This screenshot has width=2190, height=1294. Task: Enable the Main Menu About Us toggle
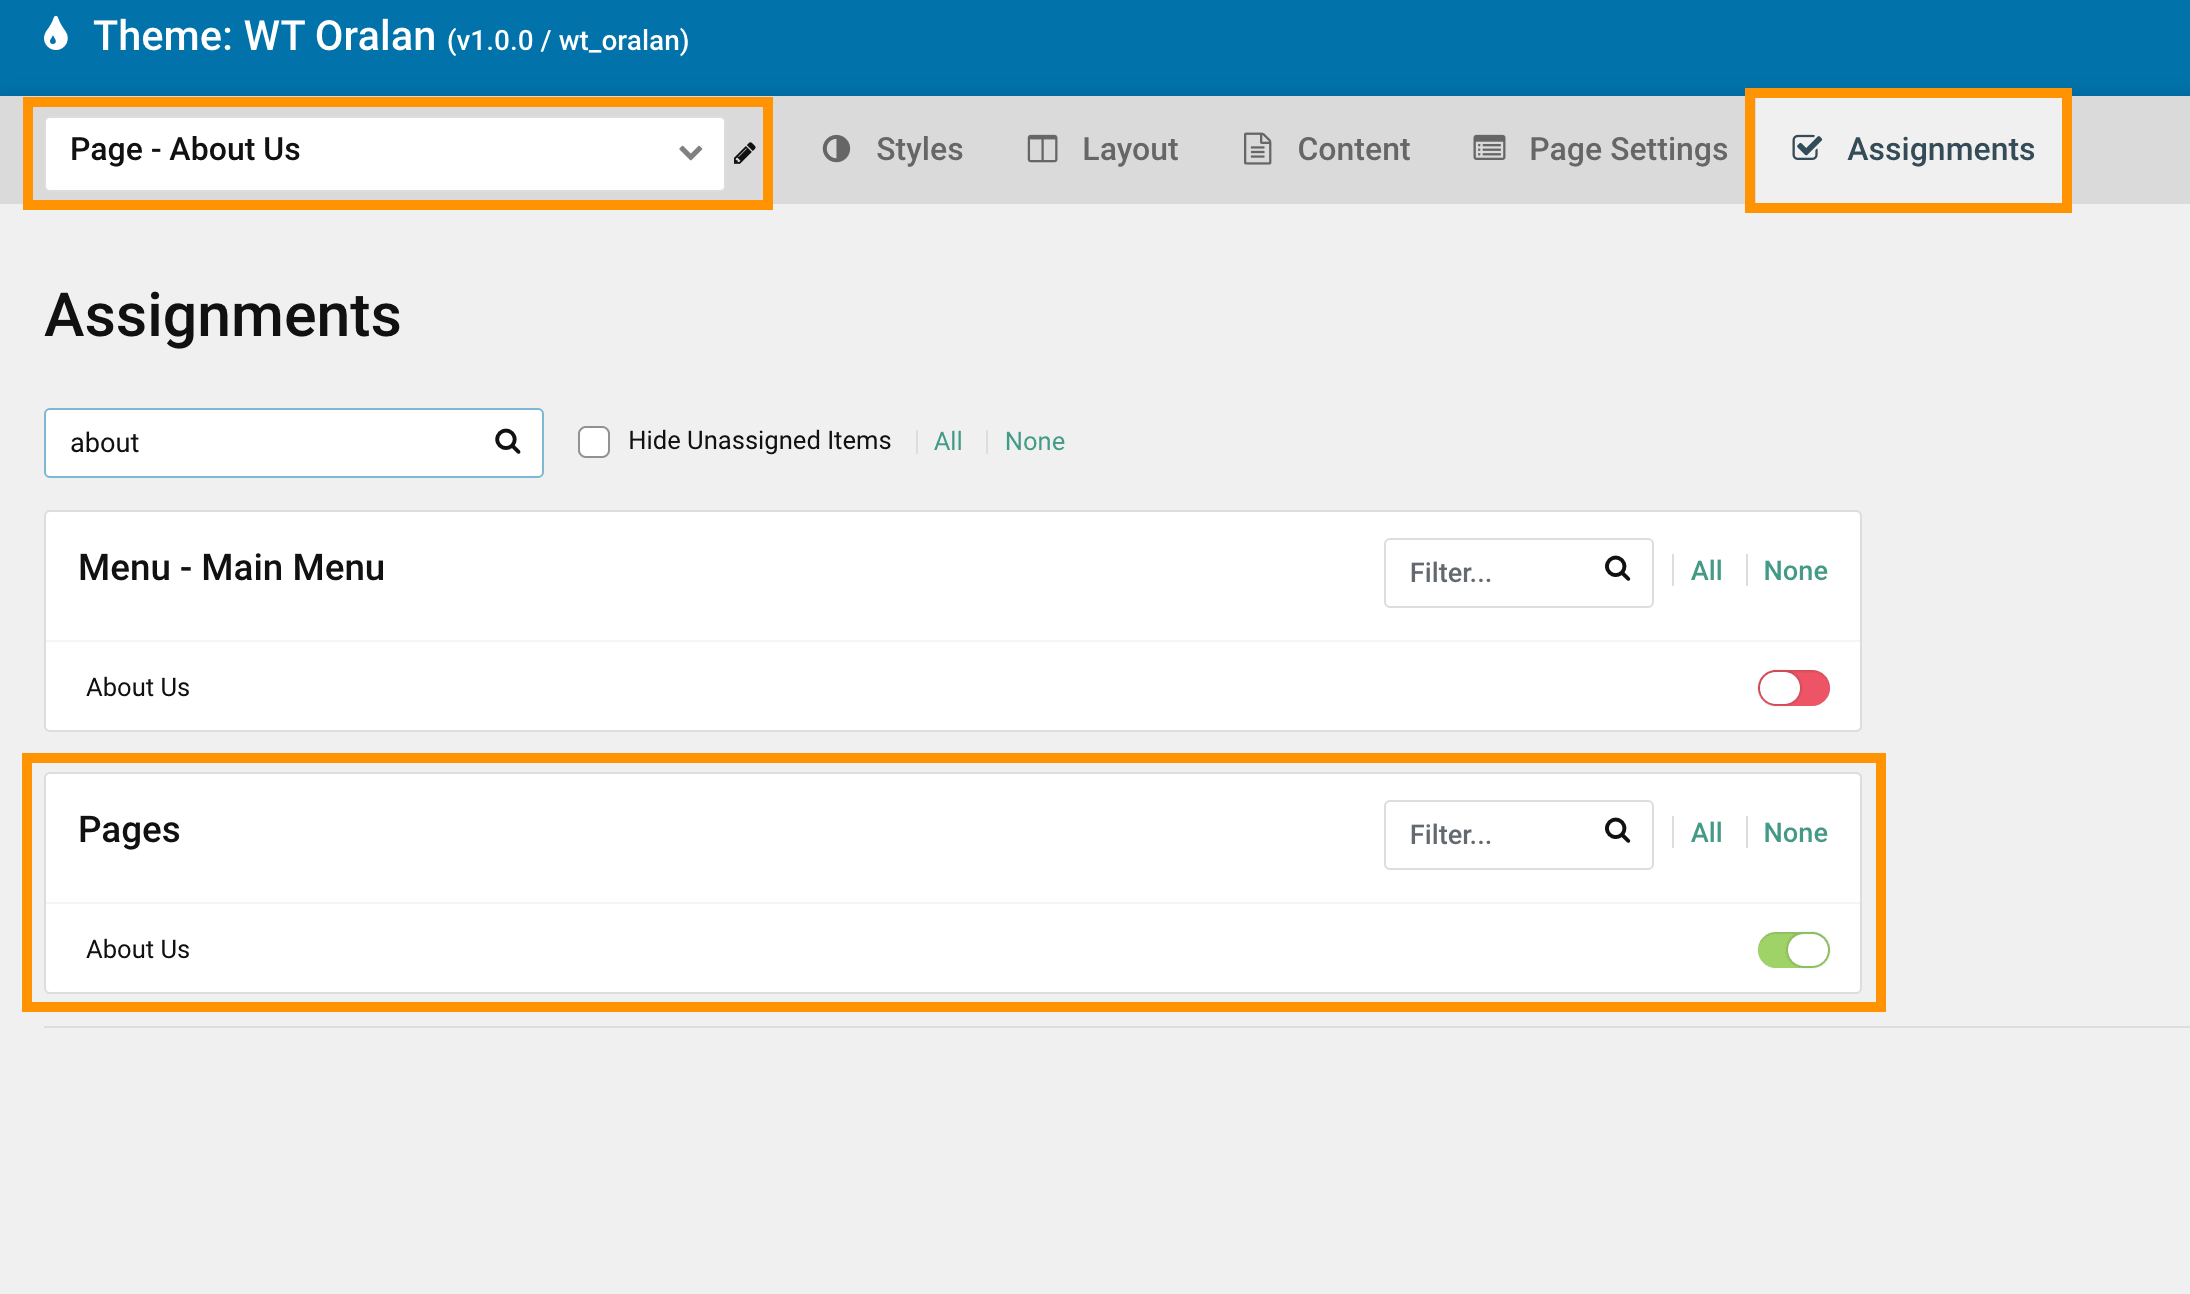coord(1793,688)
